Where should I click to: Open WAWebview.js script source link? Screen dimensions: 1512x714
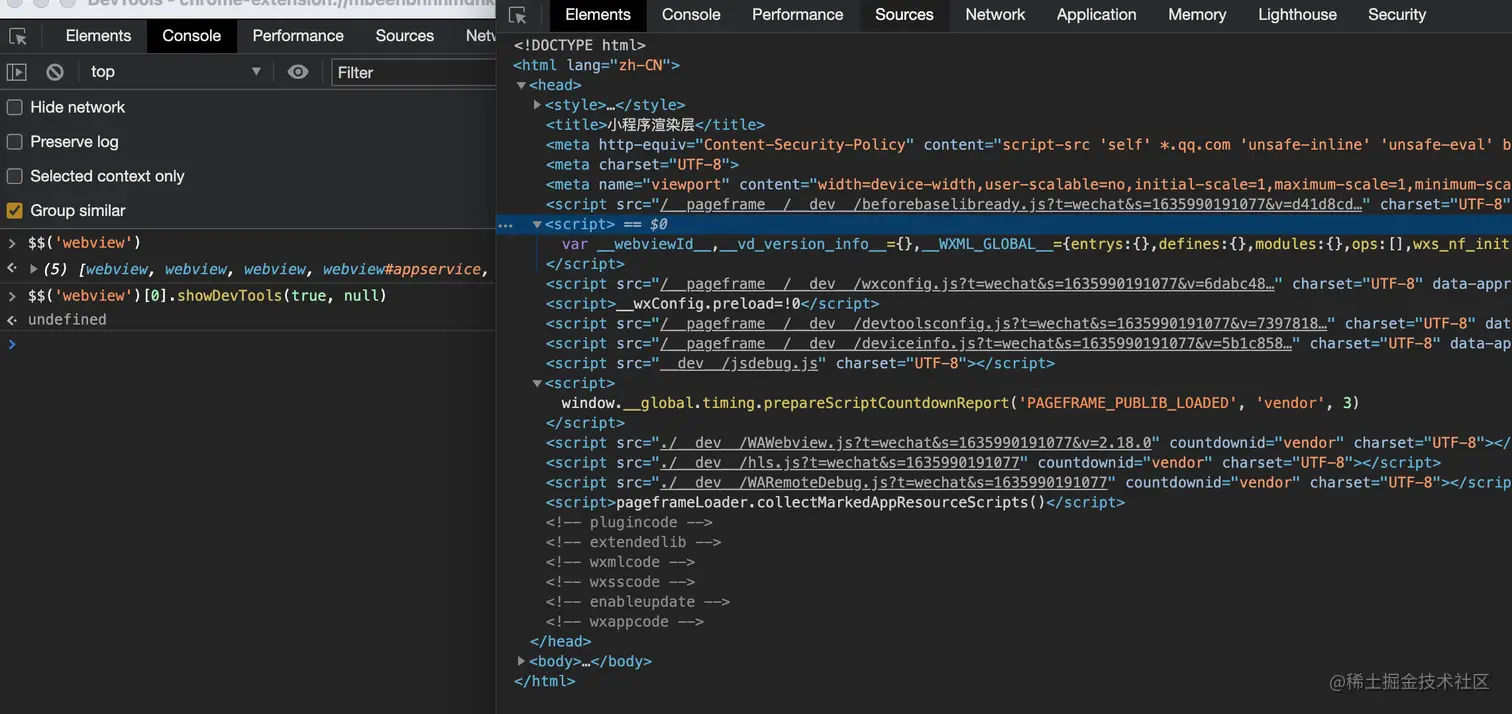coord(906,443)
